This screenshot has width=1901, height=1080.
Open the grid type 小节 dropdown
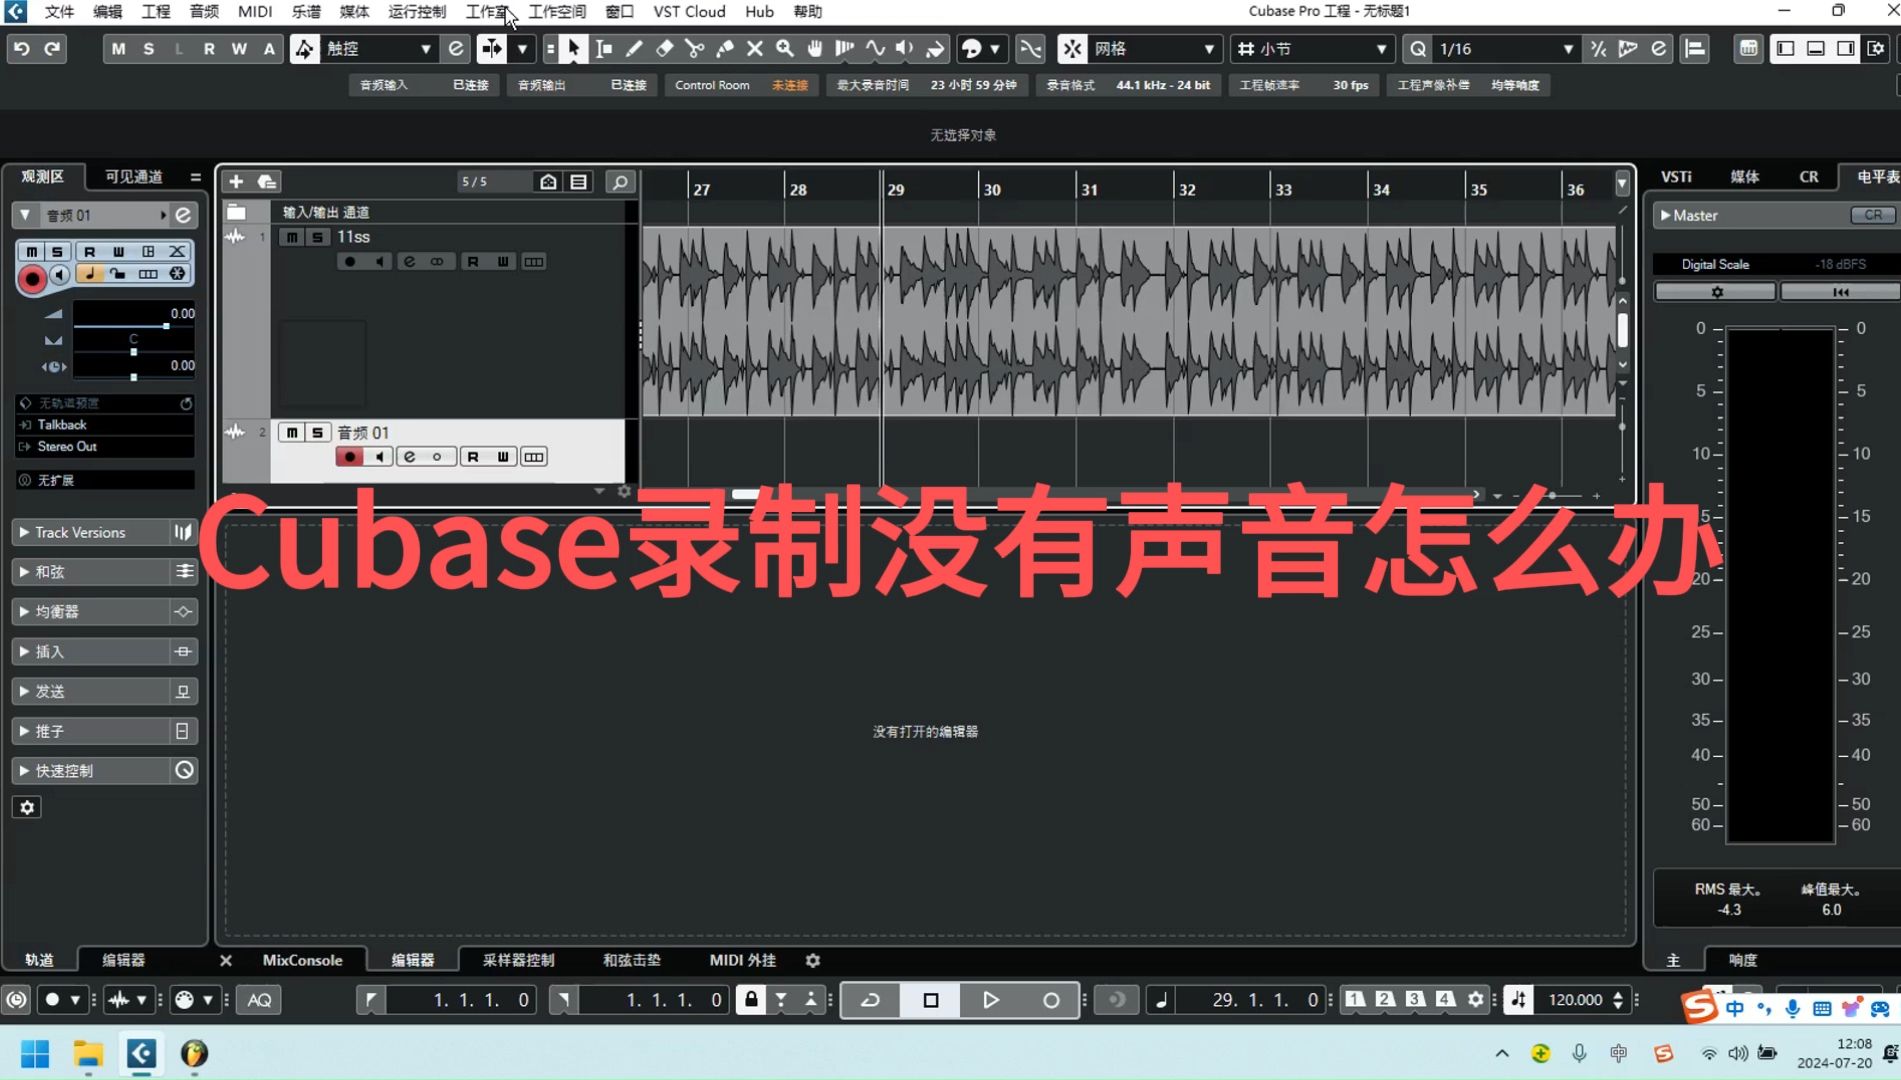point(1312,48)
